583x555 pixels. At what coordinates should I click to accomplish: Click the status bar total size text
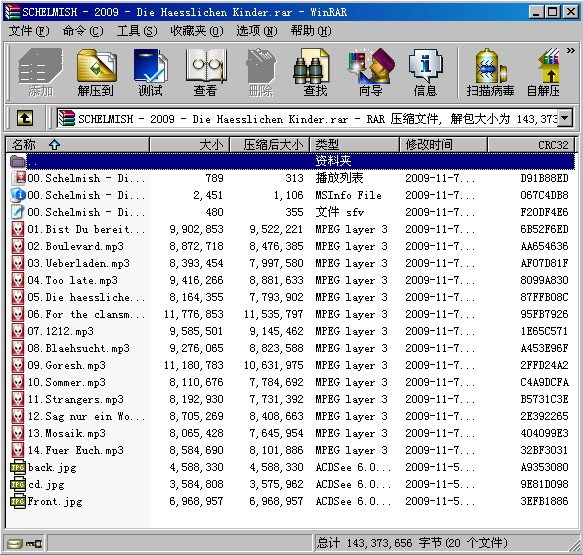[412, 543]
